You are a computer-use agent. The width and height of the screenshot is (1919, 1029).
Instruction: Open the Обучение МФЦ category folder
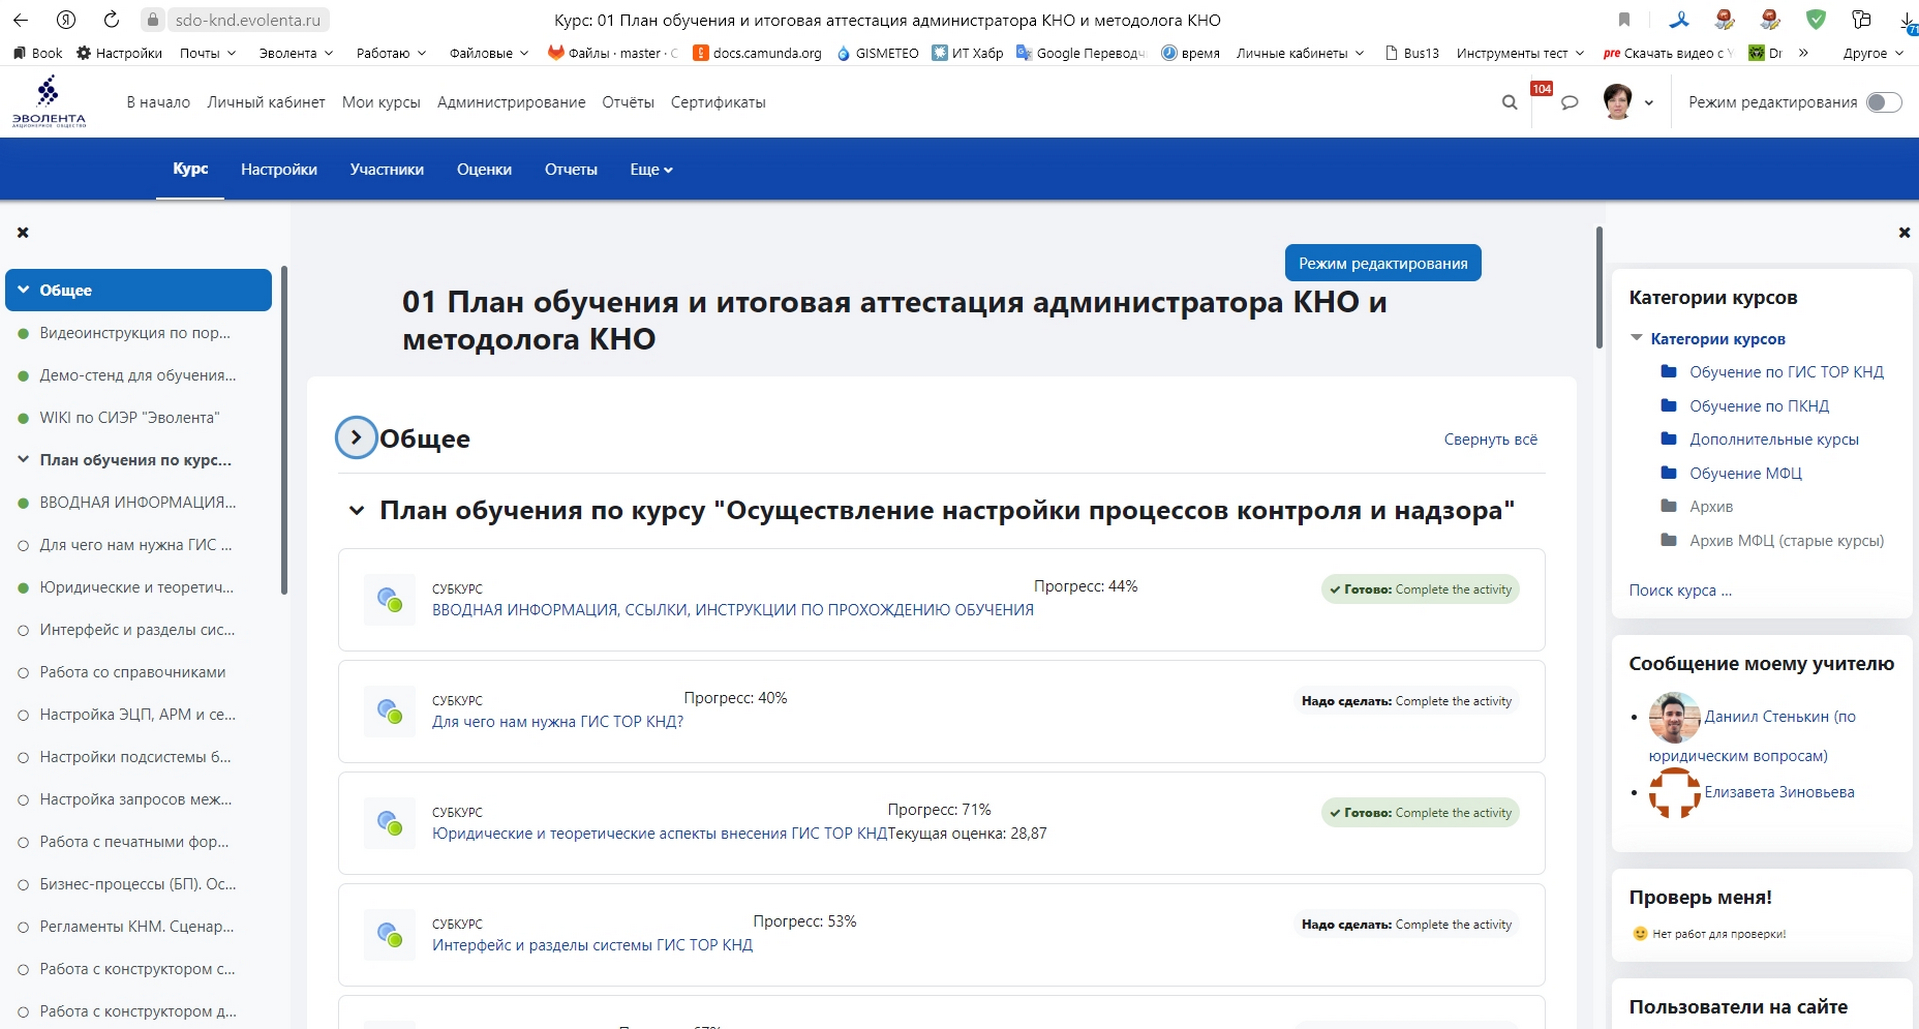(x=1745, y=473)
